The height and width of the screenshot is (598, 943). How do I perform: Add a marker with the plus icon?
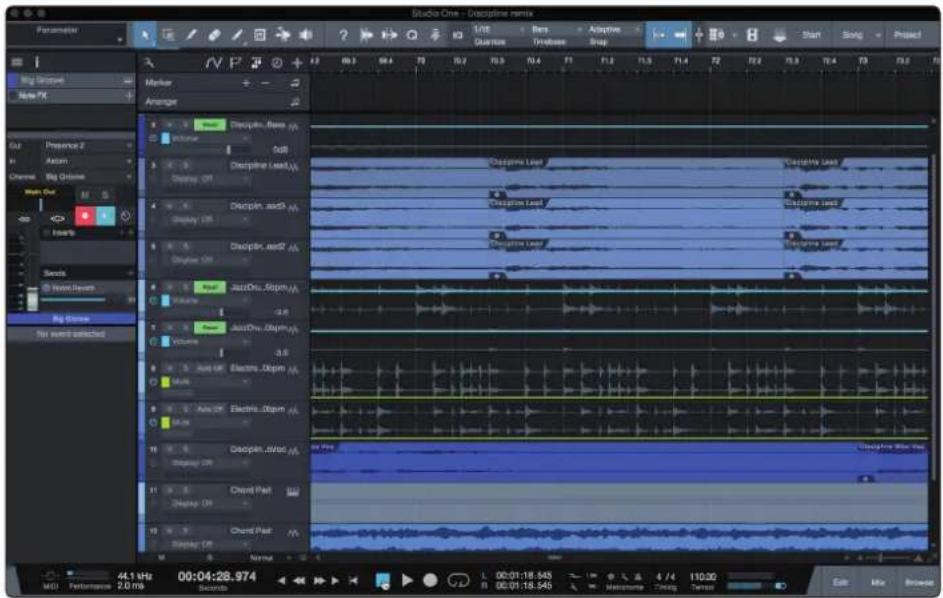(x=246, y=82)
